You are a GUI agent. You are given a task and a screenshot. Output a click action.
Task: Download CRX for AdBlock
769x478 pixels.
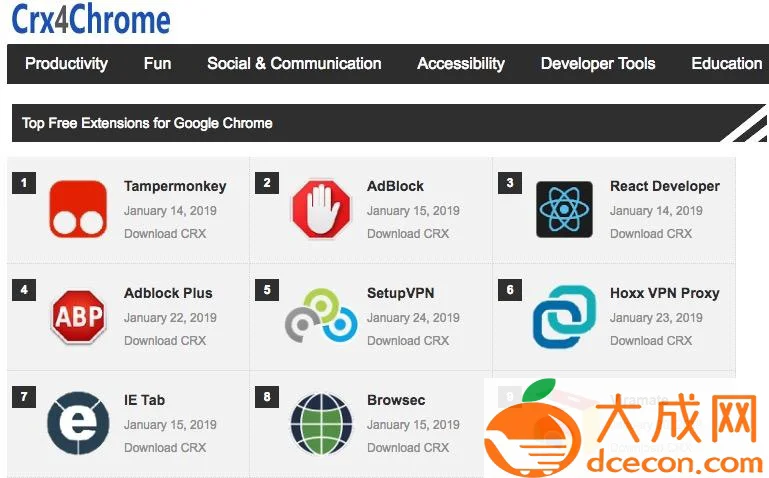[408, 233]
